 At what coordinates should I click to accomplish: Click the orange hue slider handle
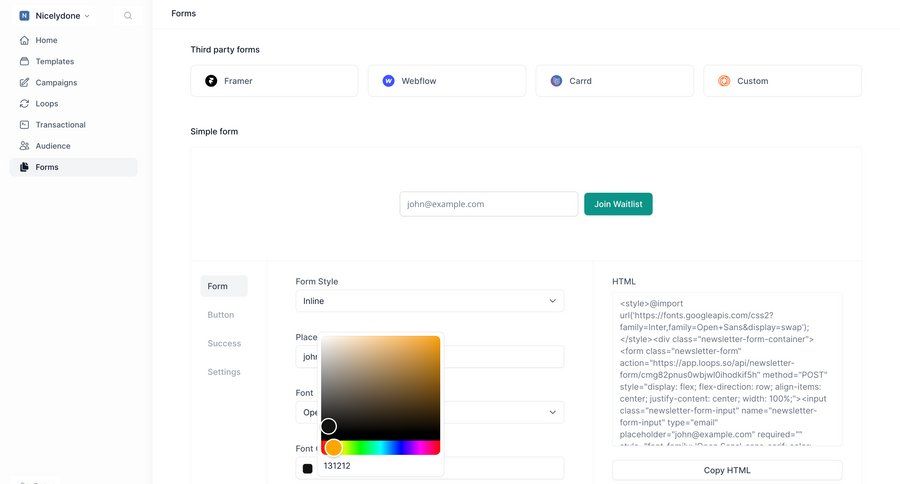(x=333, y=447)
